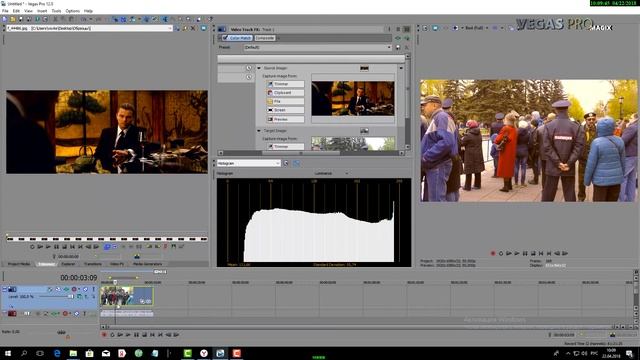Image resolution: width=640 pixels, height=360 pixels.
Task: Switch to the Transitions tab
Action: pyautogui.click(x=93, y=264)
